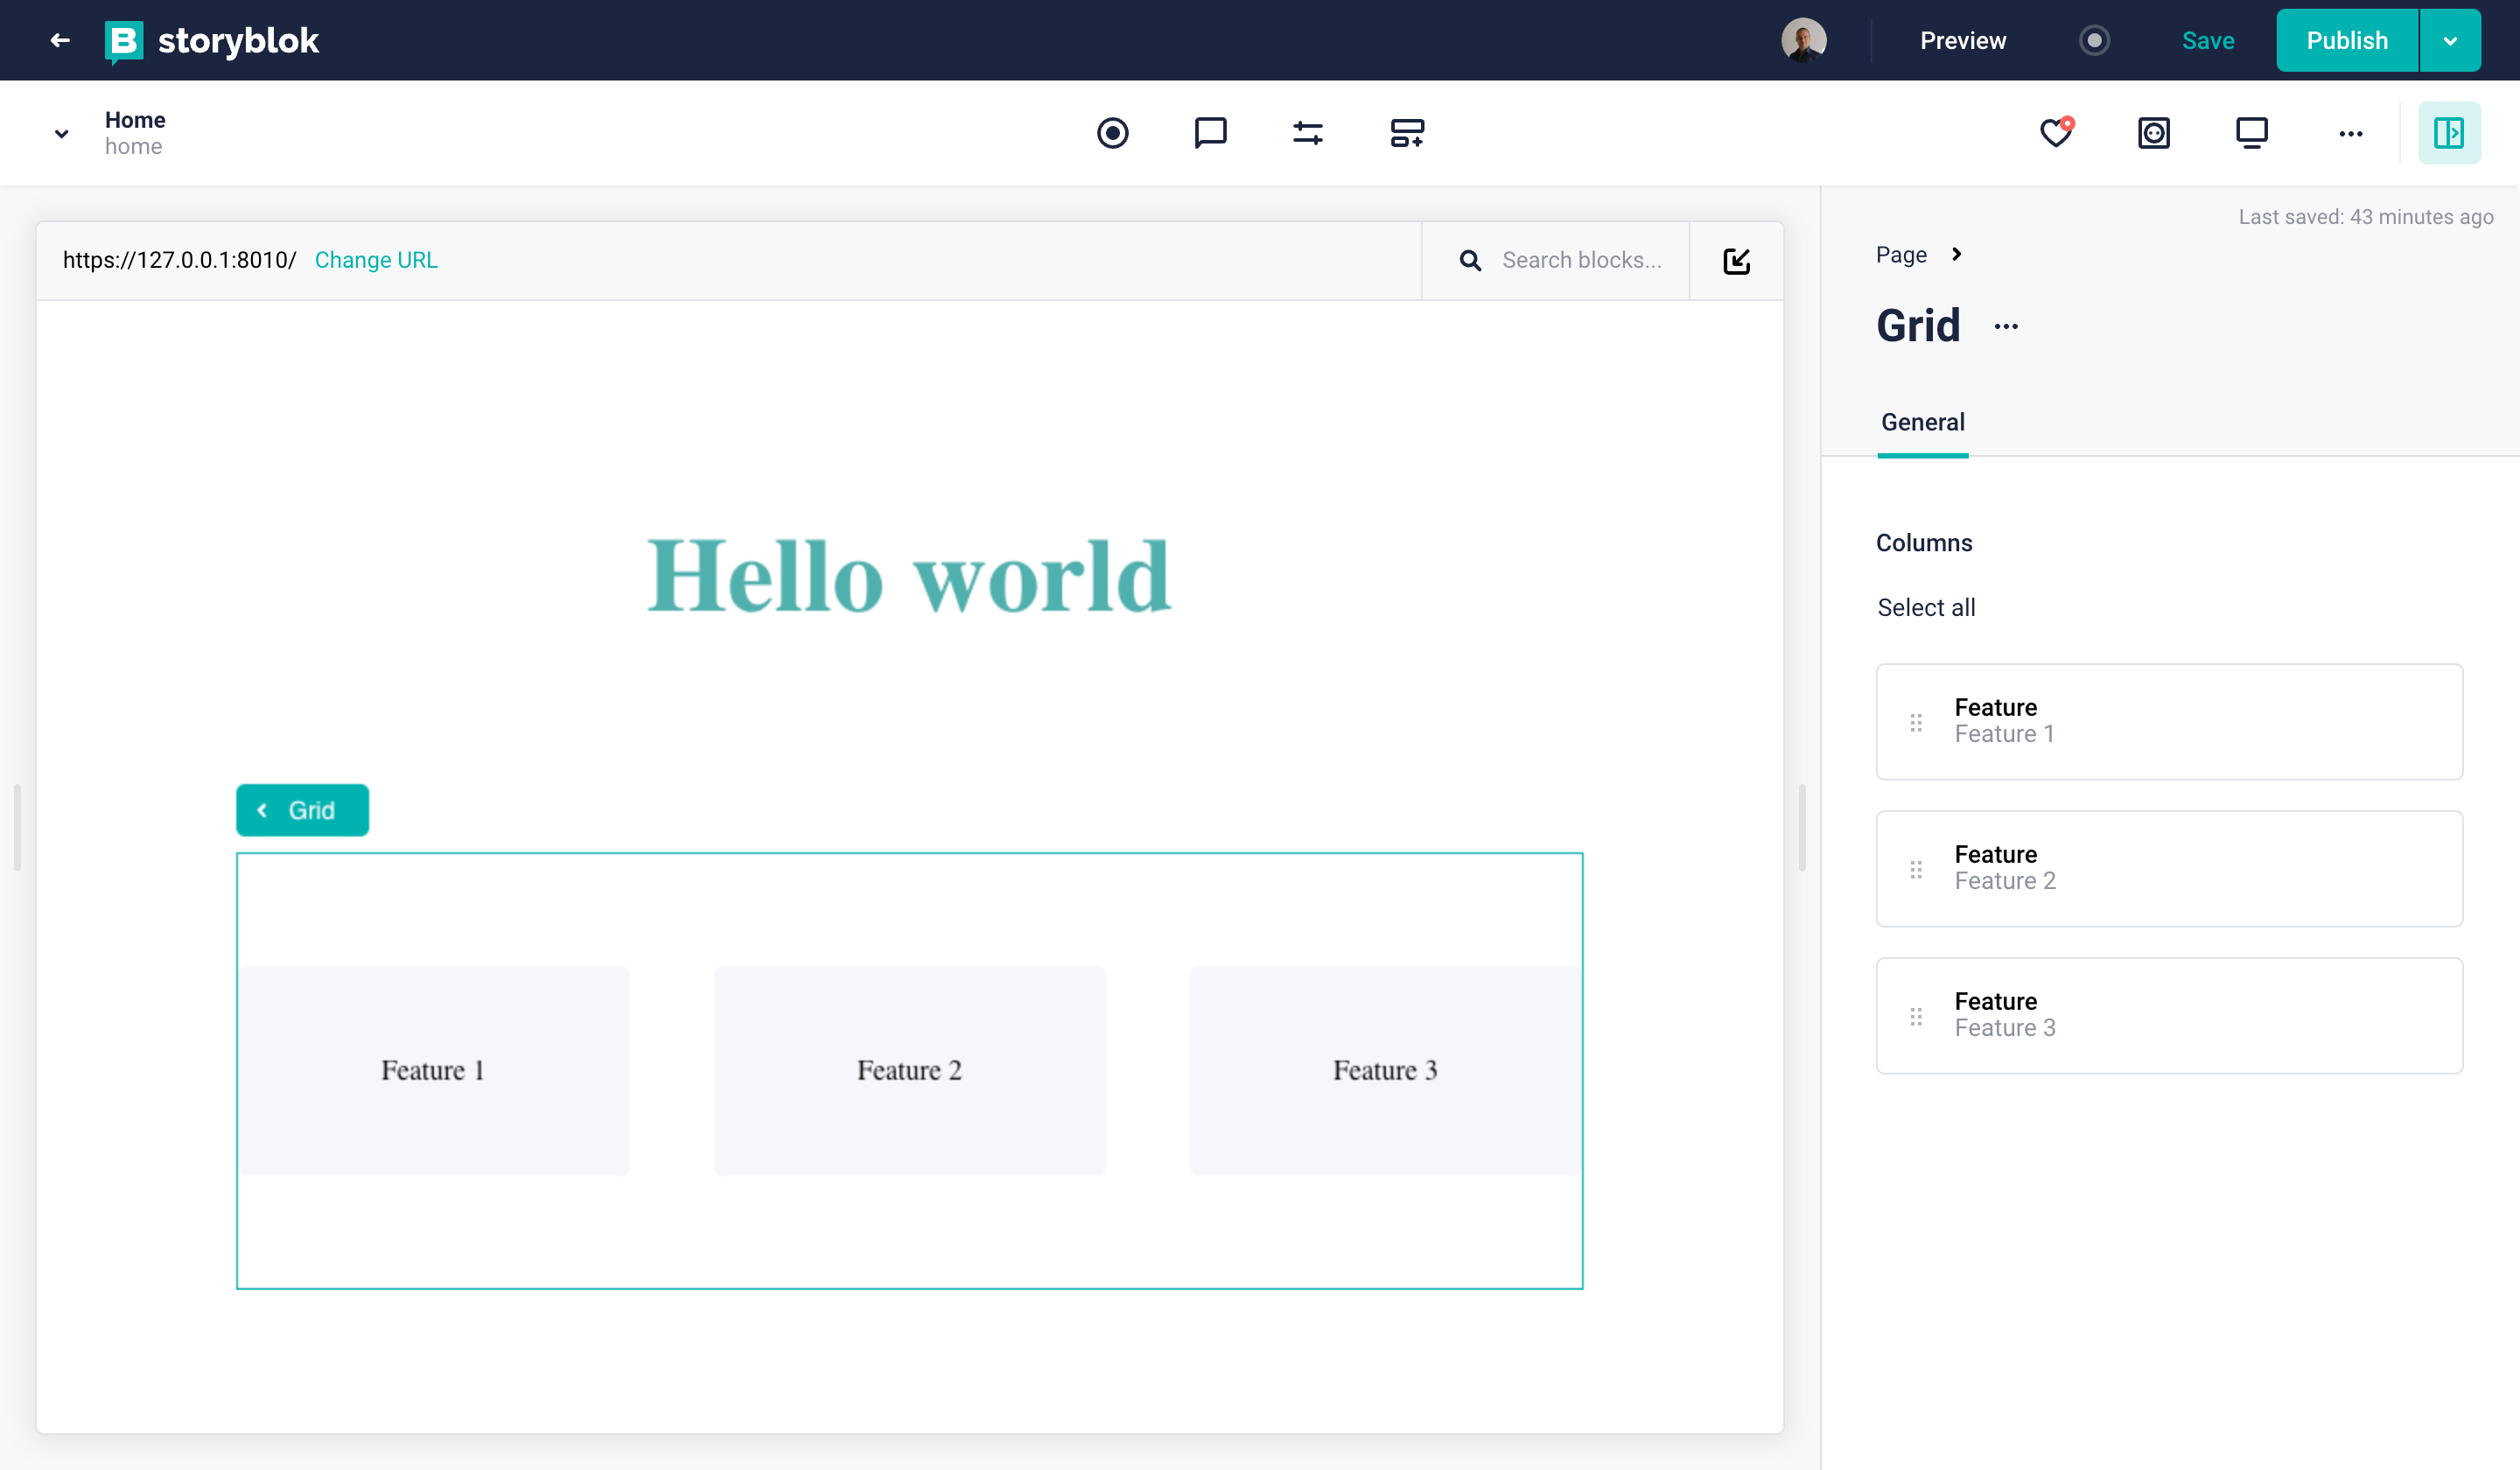The image size is (2520, 1470).
Task: Click the back arrow in the header
Action: pos(60,40)
